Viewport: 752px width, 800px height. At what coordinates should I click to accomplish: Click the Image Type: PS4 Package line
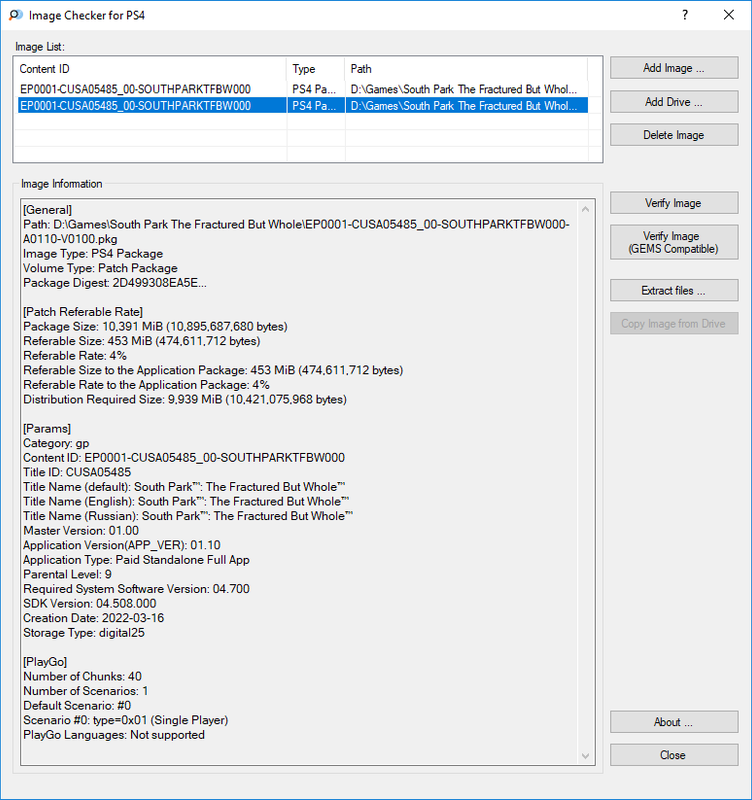click(93, 254)
